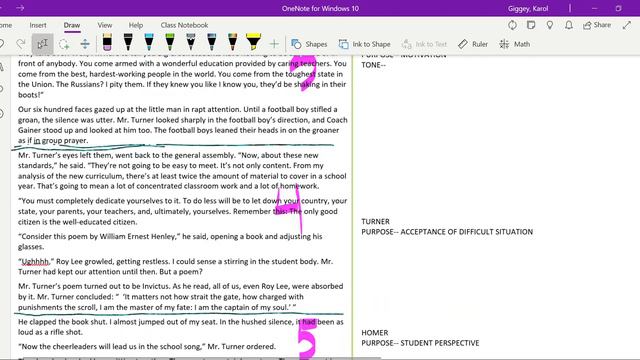Click "Now the cheerleaders will lead us" line
The height and width of the screenshot is (360, 640).
click(x=147, y=347)
